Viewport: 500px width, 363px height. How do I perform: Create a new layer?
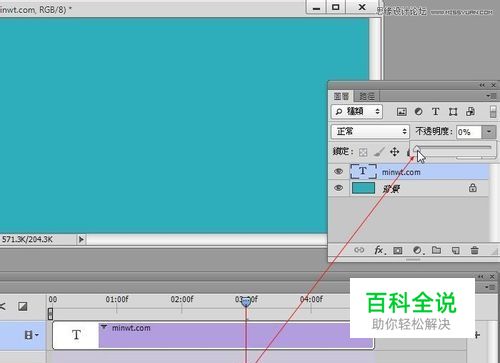click(x=456, y=250)
